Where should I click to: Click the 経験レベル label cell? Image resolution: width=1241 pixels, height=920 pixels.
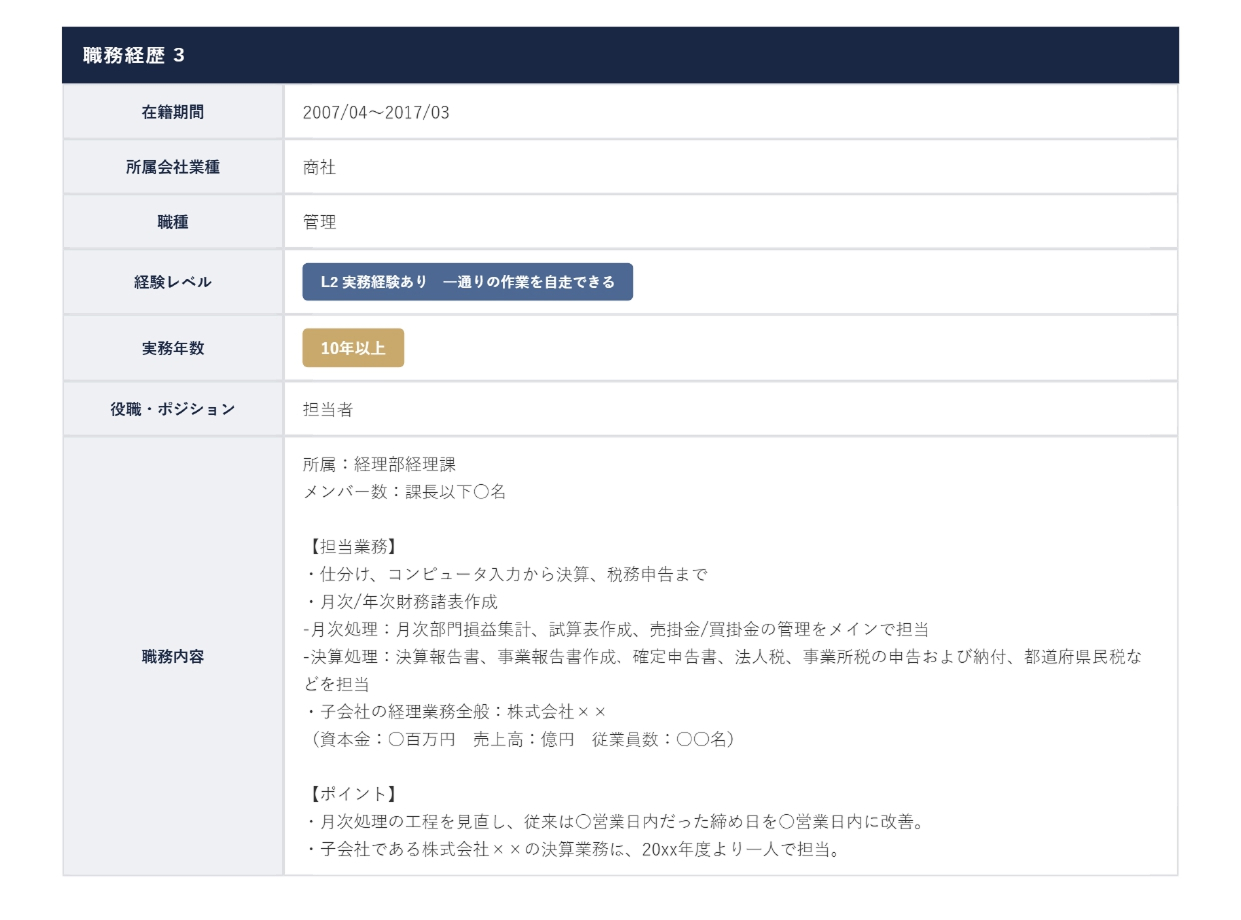(x=173, y=282)
